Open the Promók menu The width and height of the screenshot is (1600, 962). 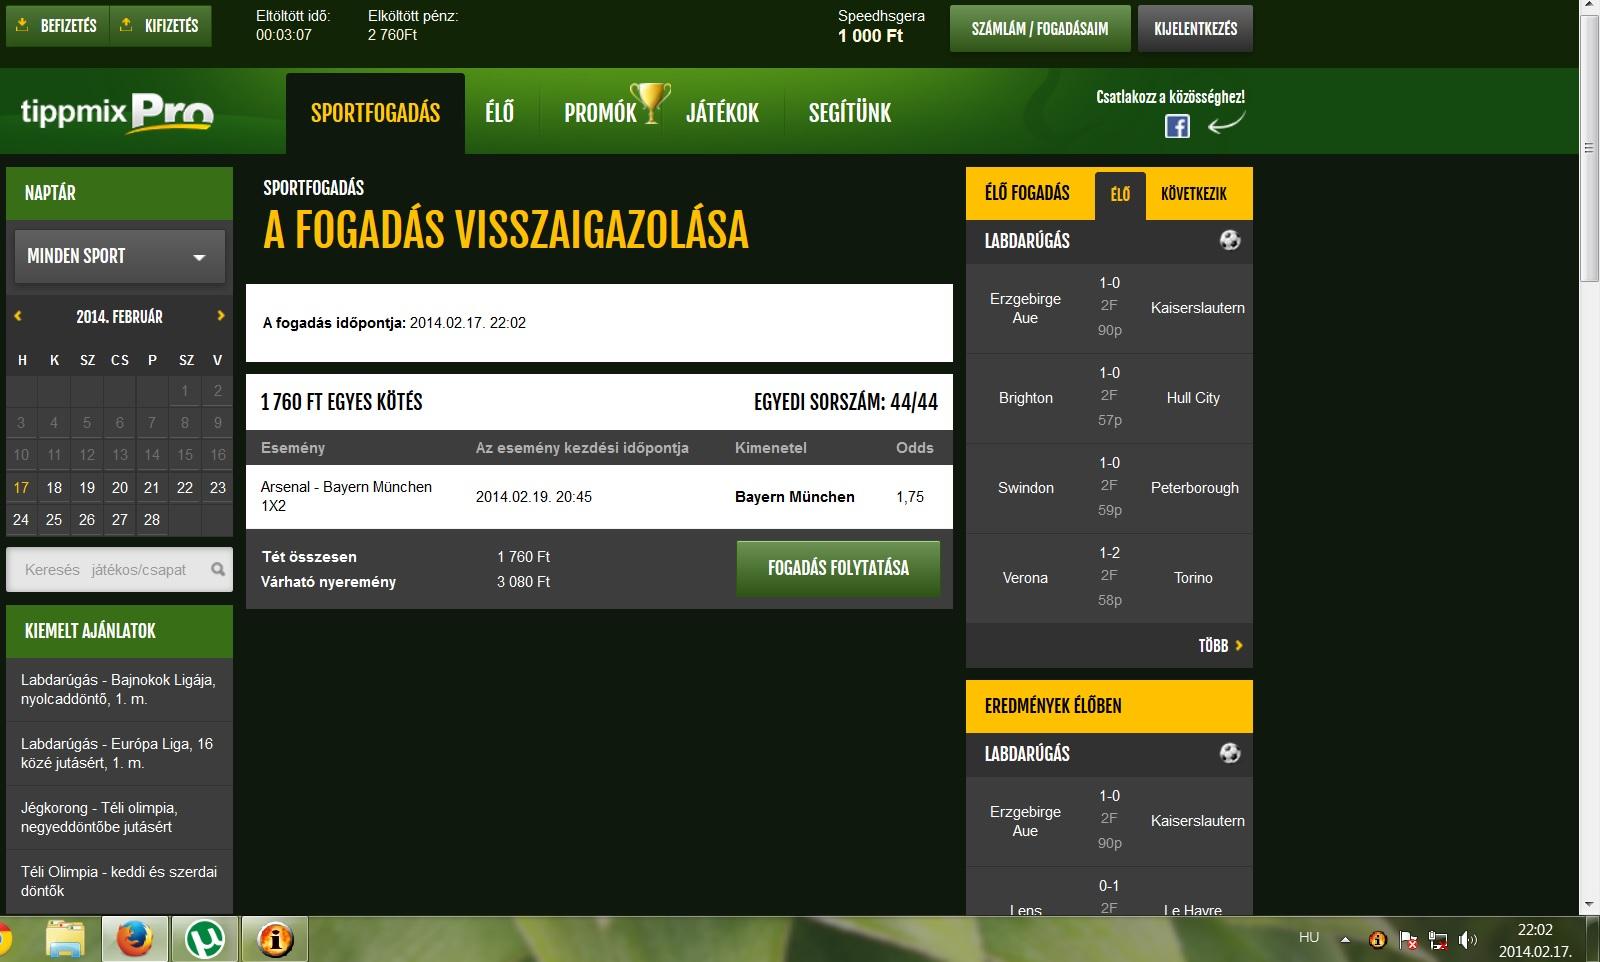click(600, 113)
